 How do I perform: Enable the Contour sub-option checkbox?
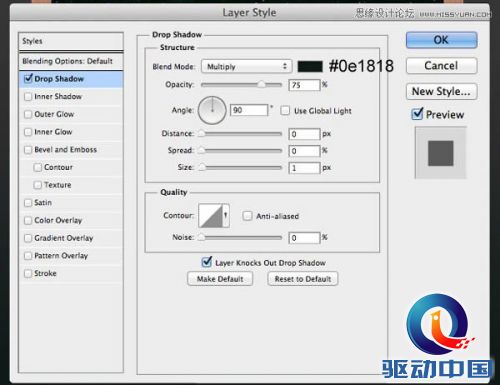pos(38,167)
